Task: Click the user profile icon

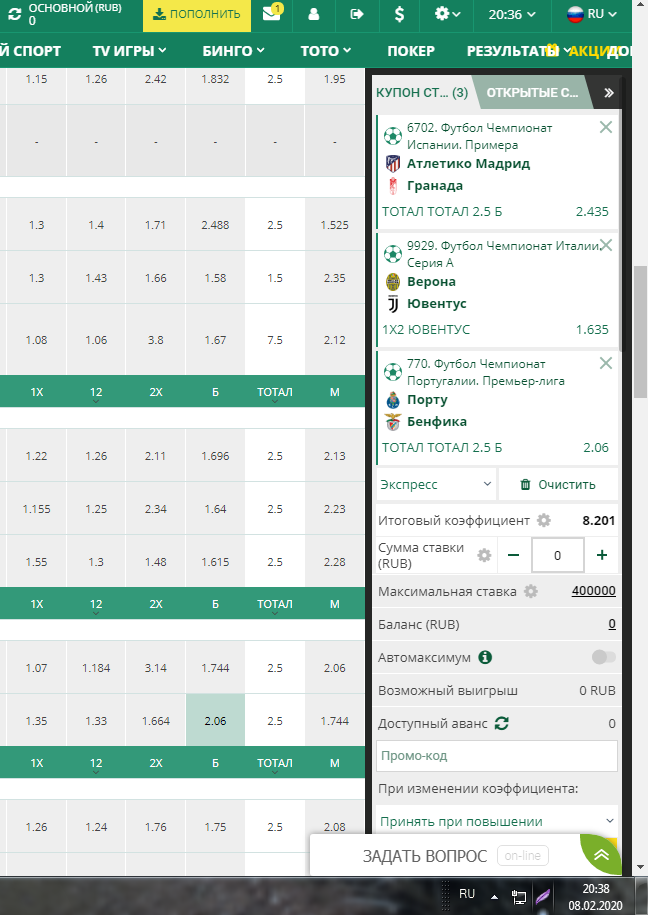Action: click(x=314, y=15)
